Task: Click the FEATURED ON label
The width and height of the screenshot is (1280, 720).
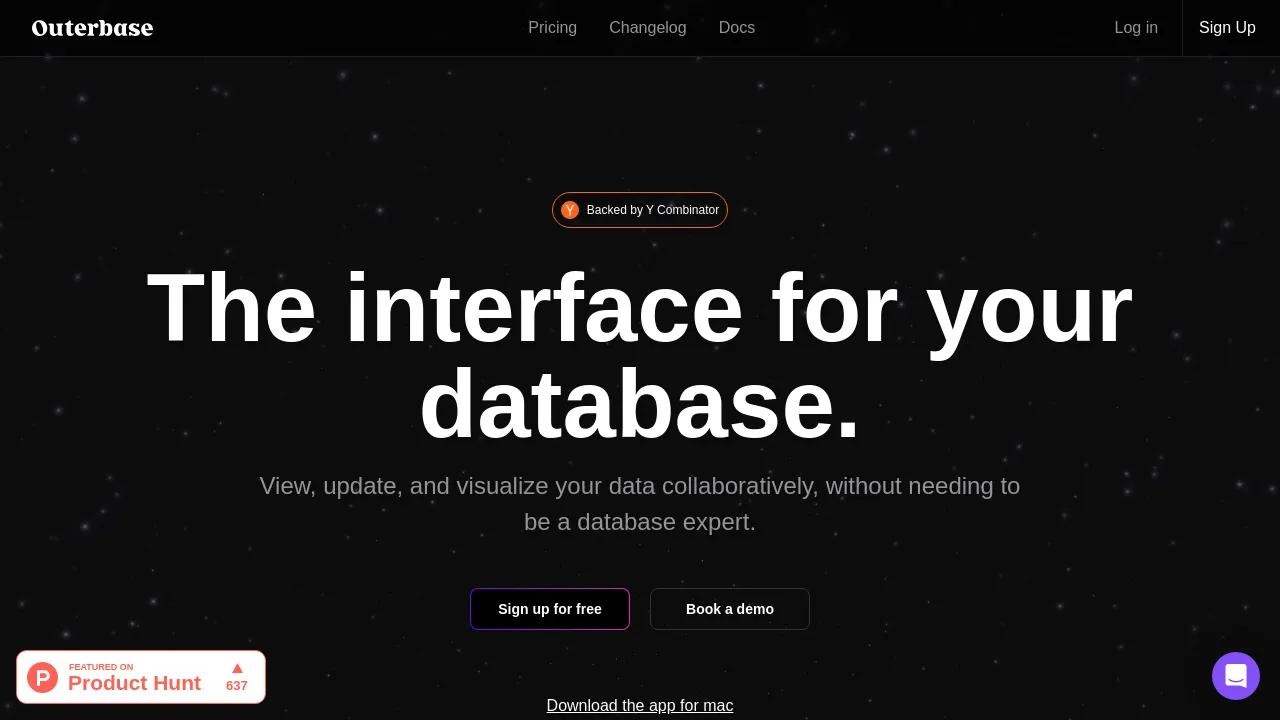Action: (x=101, y=667)
